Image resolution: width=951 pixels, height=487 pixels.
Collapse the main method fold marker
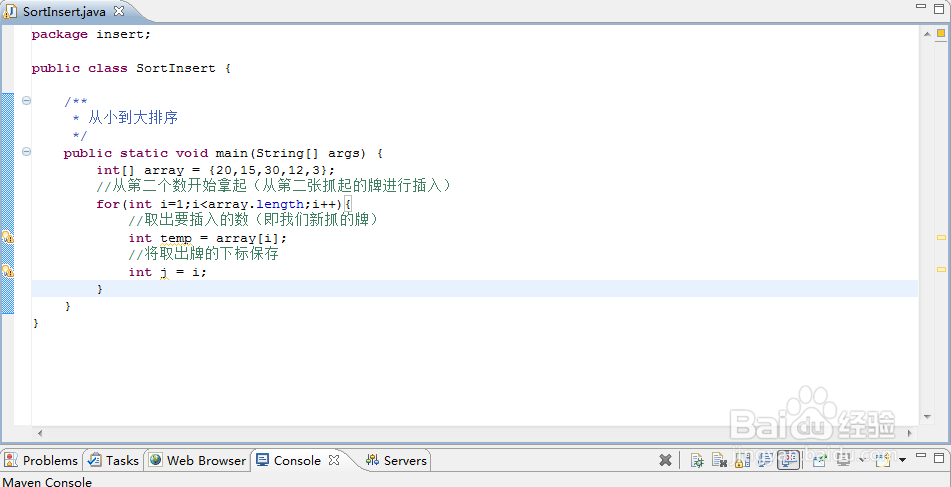(26, 152)
